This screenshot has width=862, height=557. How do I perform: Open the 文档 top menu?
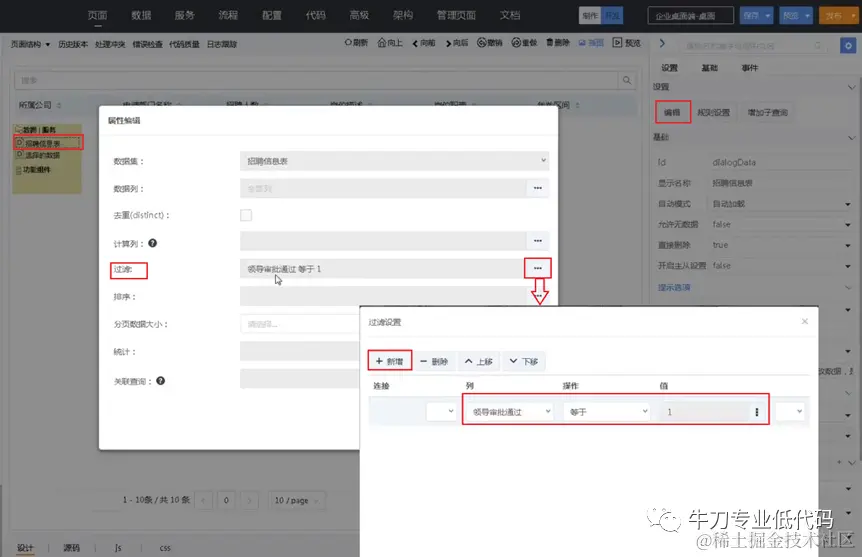[510, 15]
